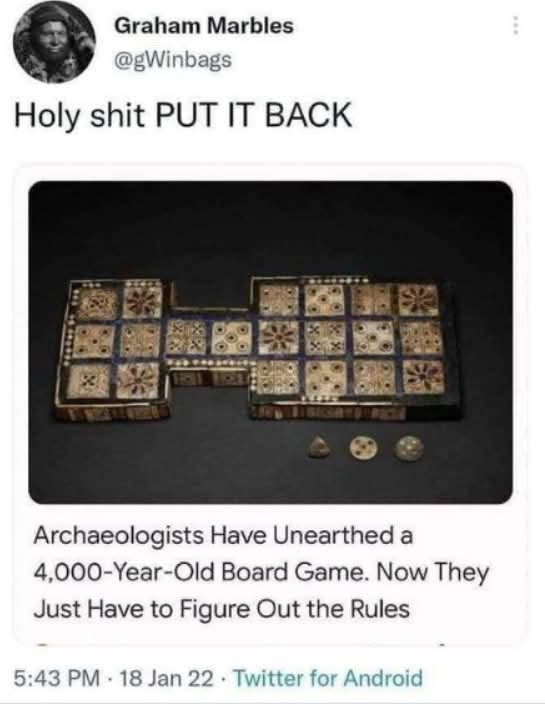Follow the 'Twitter for Android' source link
545x704 pixels.
pos(329,678)
